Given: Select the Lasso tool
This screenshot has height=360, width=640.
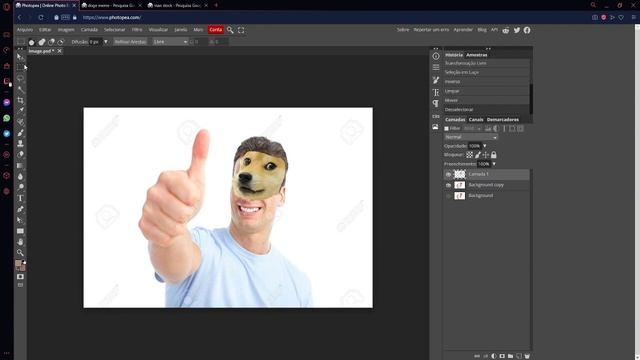Looking at the screenshot, I should point(20,78).
